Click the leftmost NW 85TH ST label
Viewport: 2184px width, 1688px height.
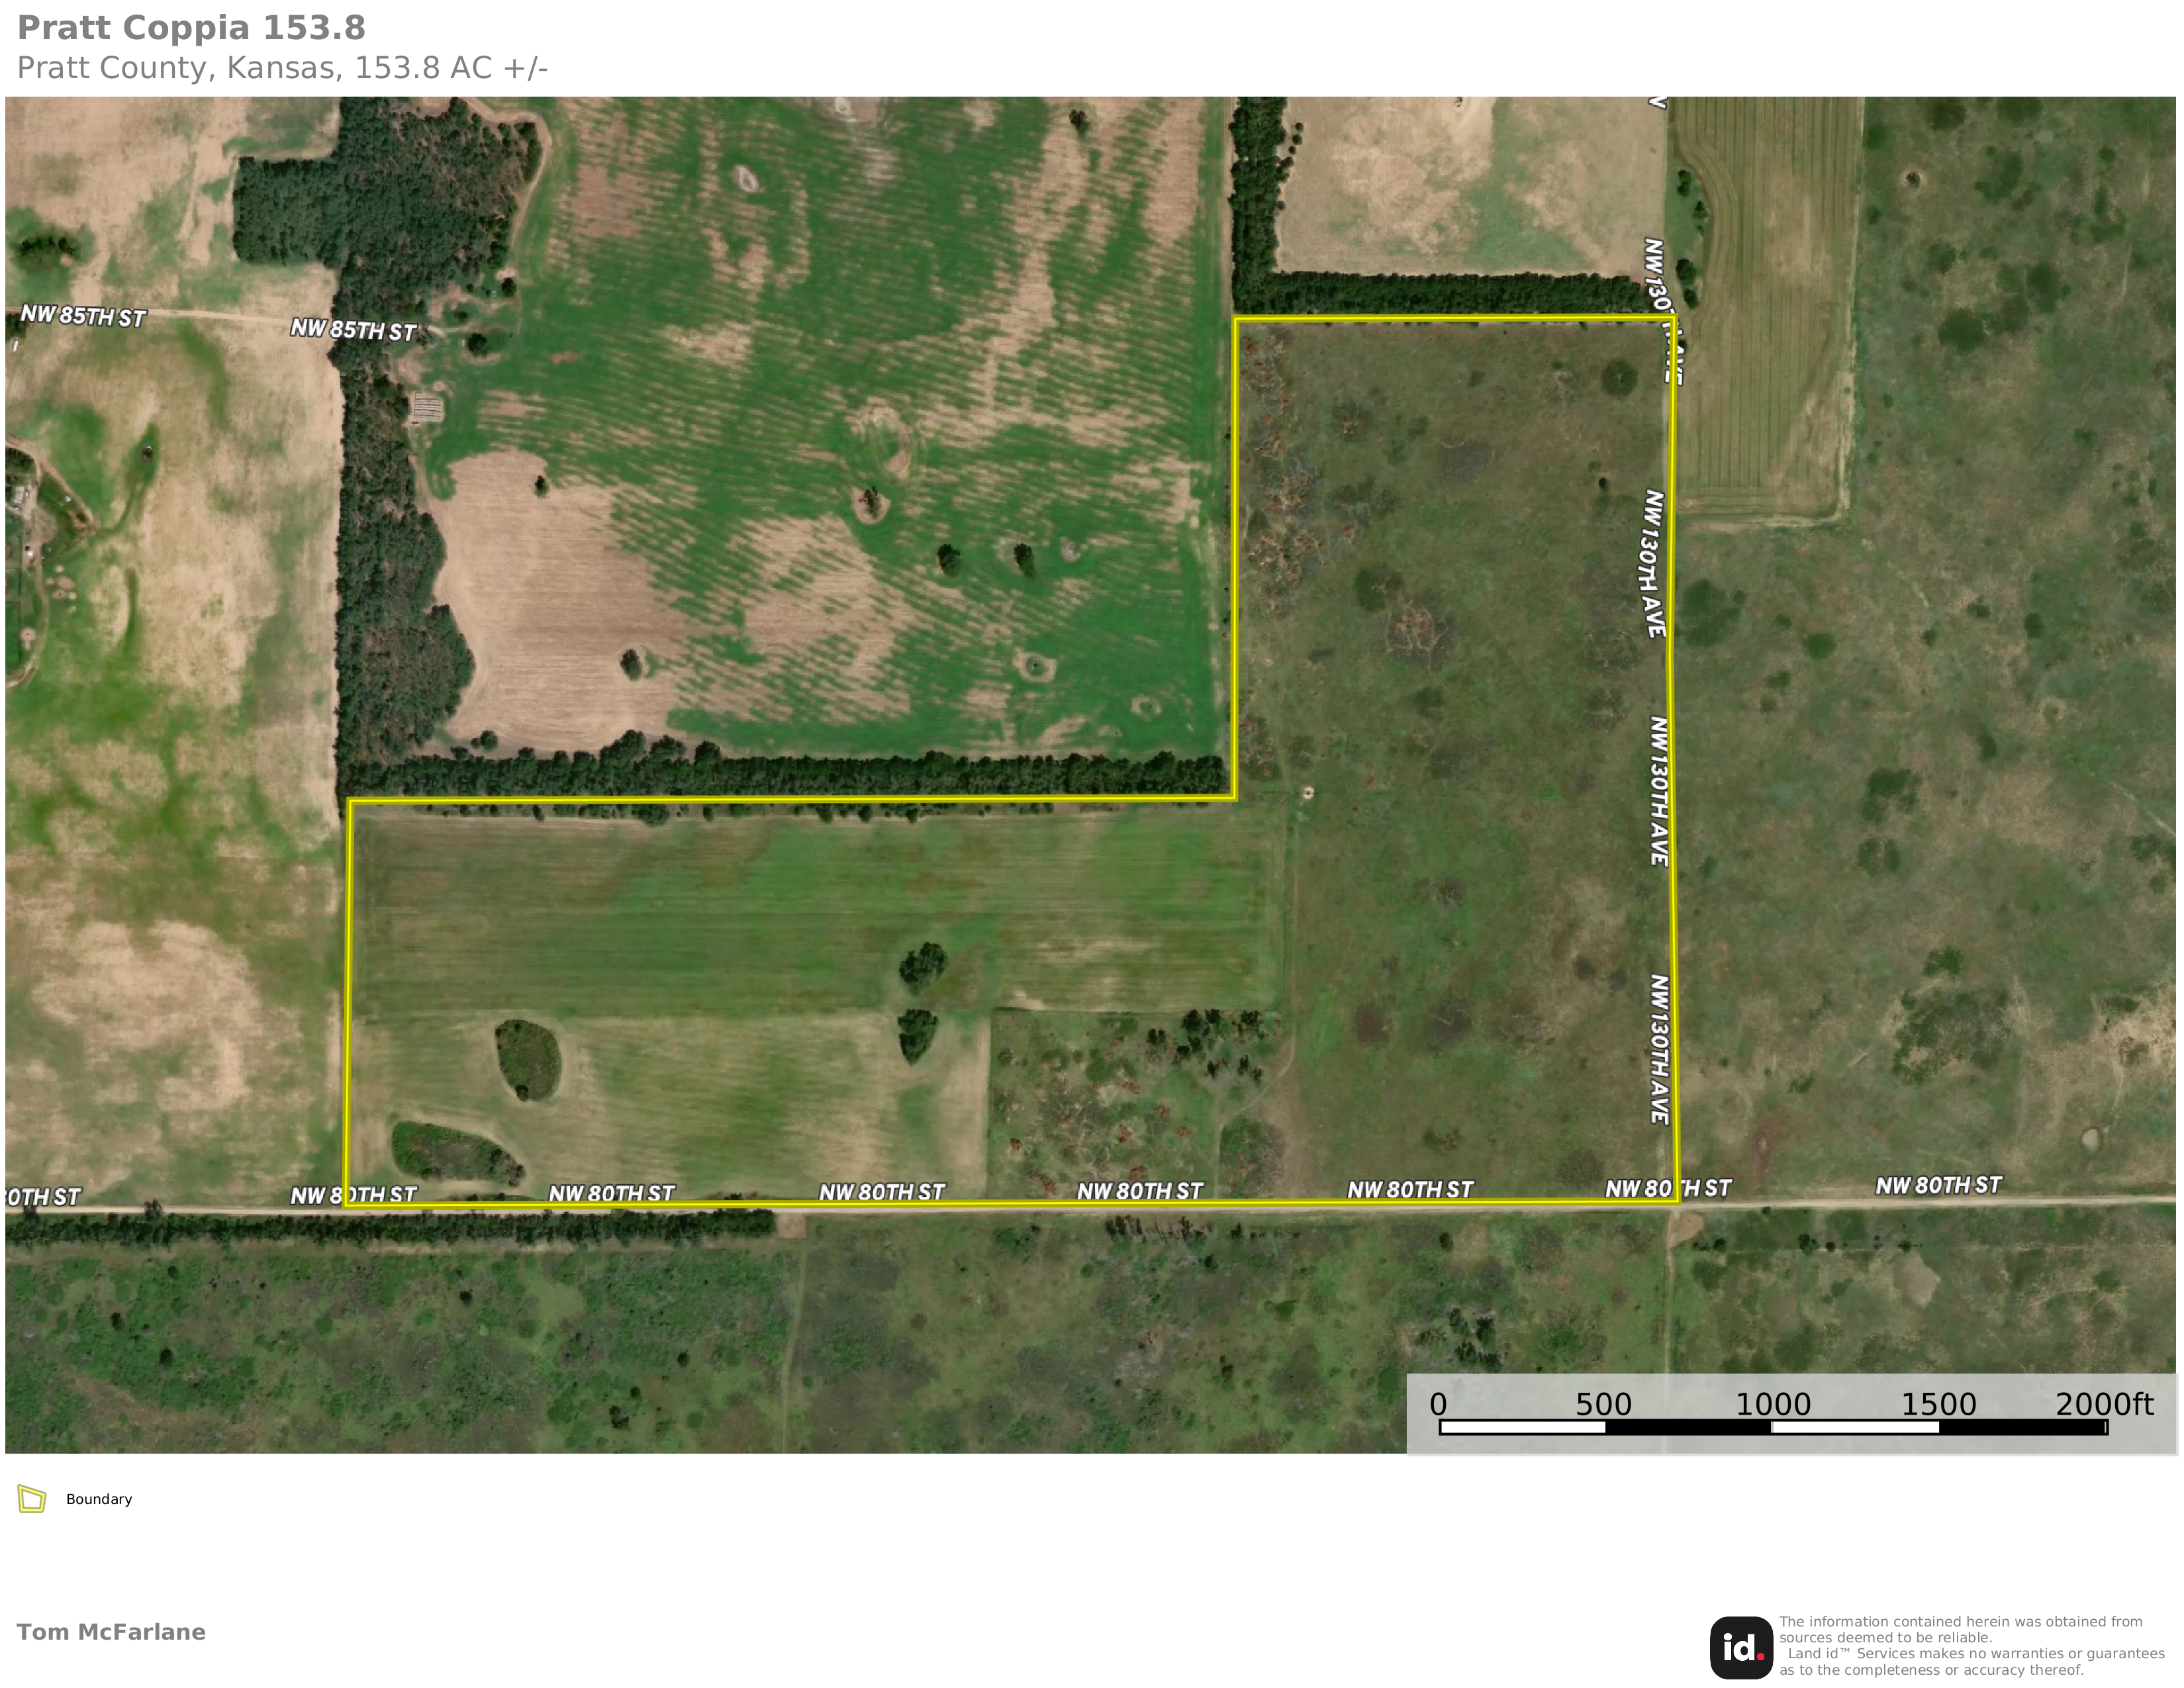tap(83, 316)
